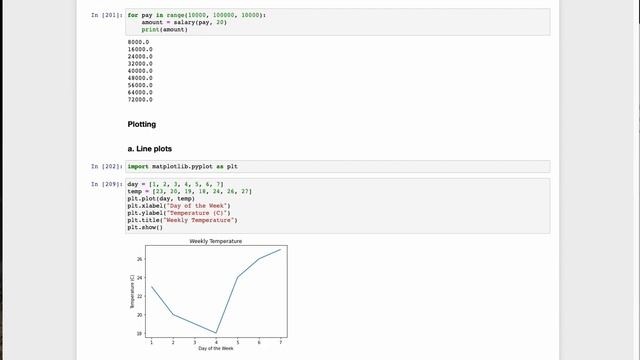
Task: Click the 'print(amount)' code line
Action: coord(164,30)
